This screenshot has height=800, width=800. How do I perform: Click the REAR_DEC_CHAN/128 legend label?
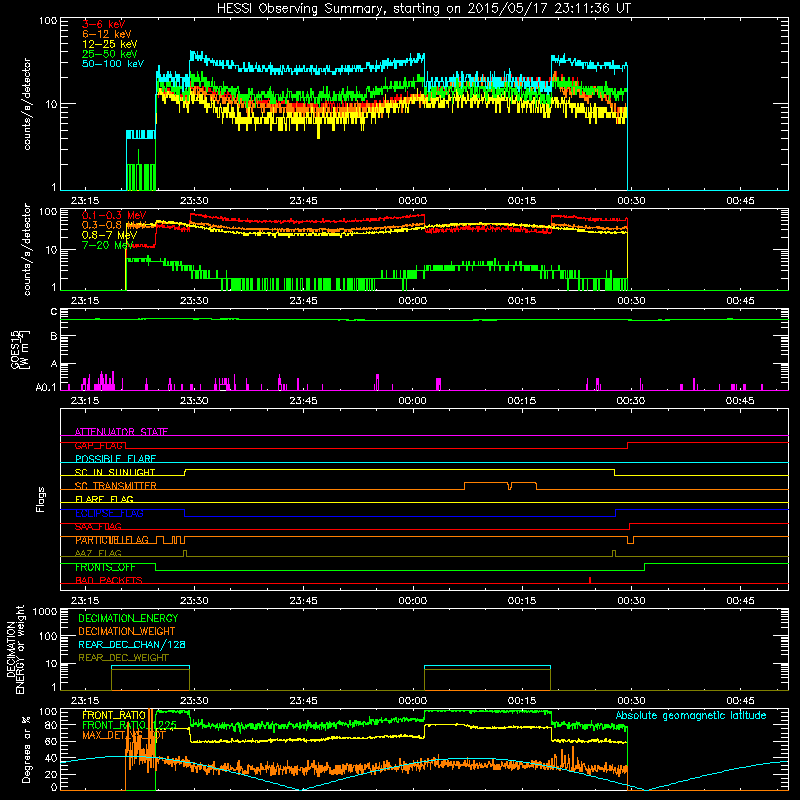click(x=132, y=645)
